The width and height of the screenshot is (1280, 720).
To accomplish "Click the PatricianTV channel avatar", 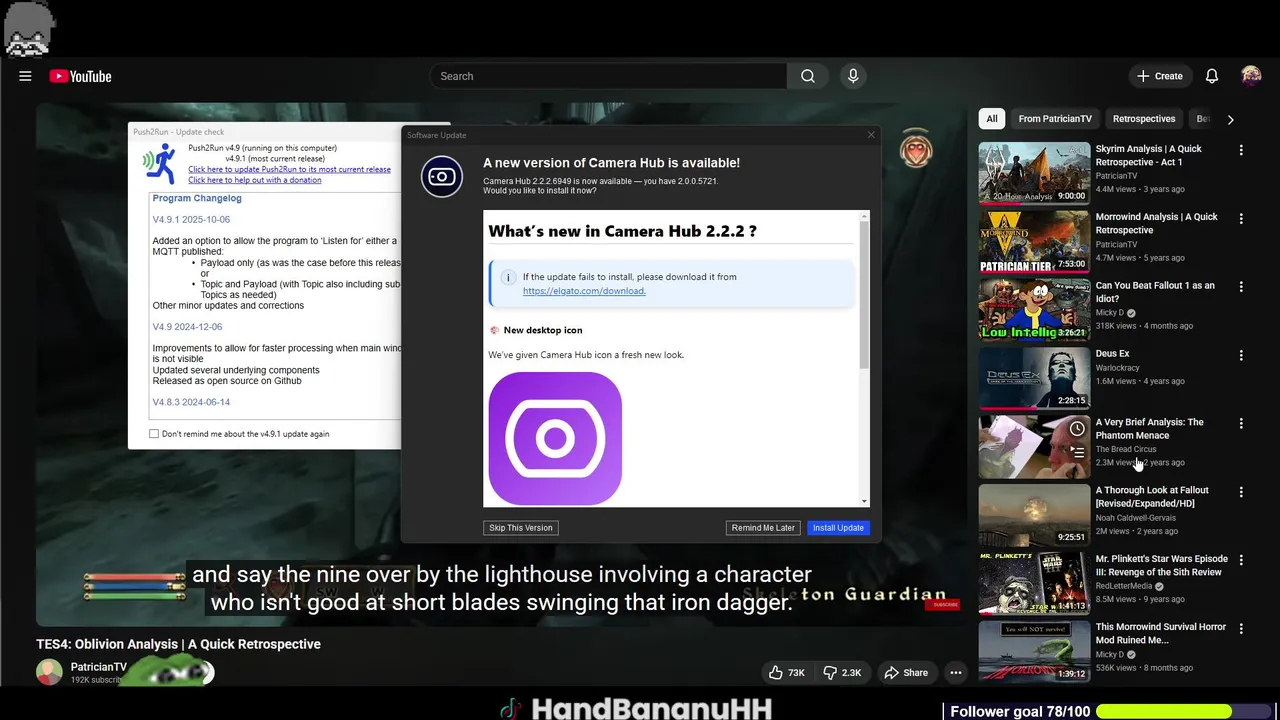I will pos(49,672).
